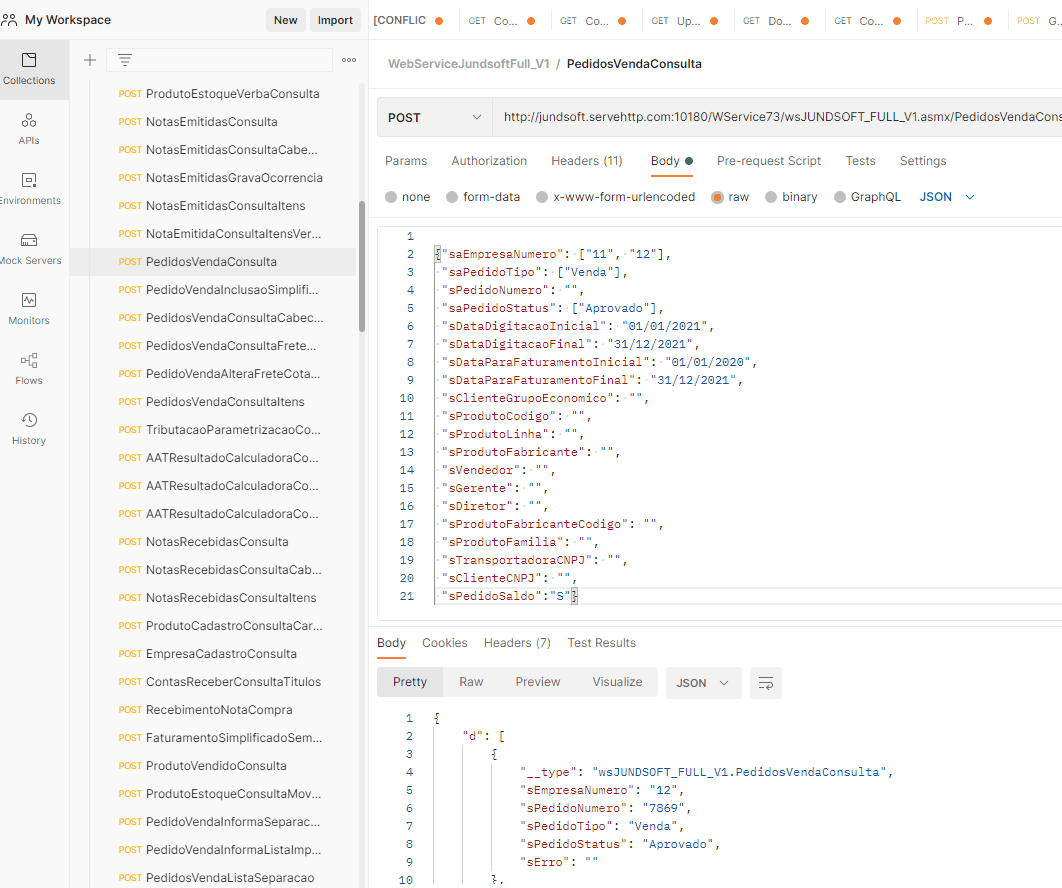Switch to the Pre-request Script tab
This screenshot has height=888, width=1062.
[768, 161]
